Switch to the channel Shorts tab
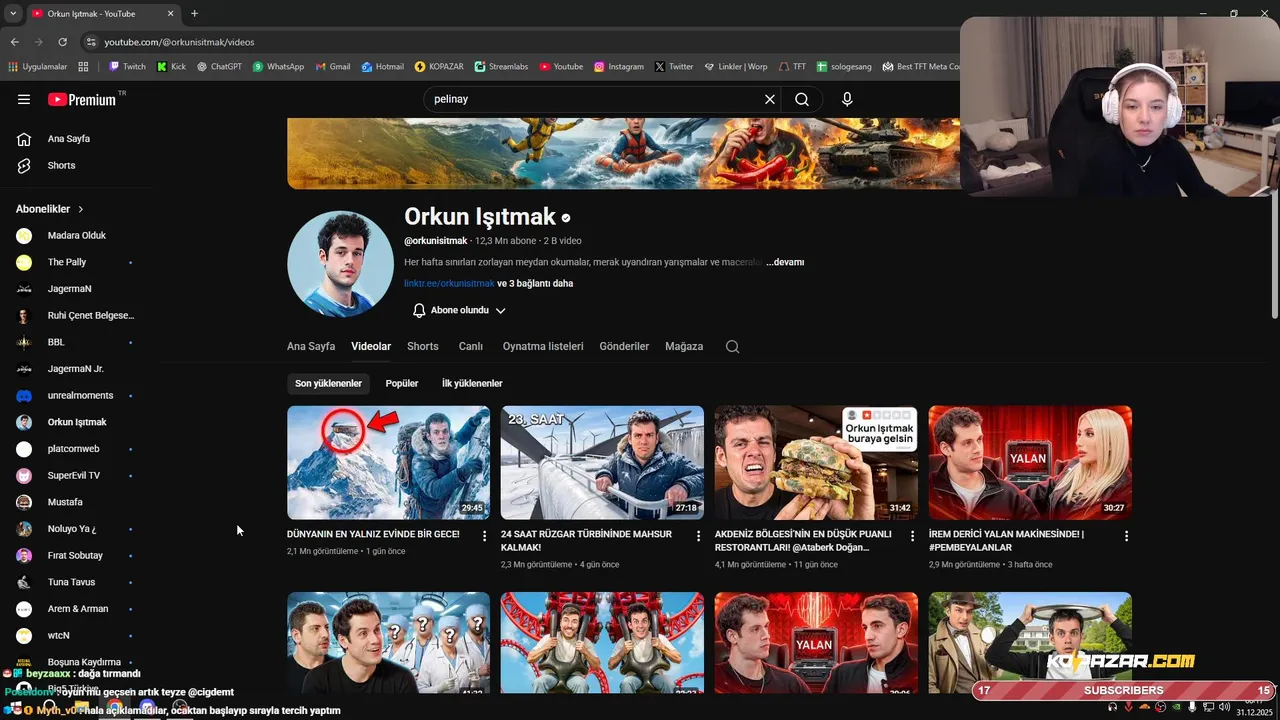This screenshot has height=720, width=1280. tap(423, 347)
